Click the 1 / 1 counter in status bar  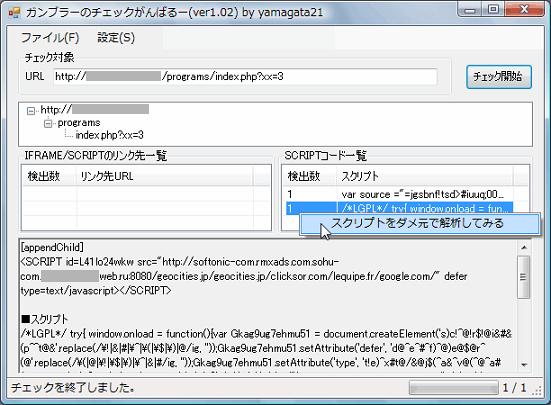tap(514, 388)
